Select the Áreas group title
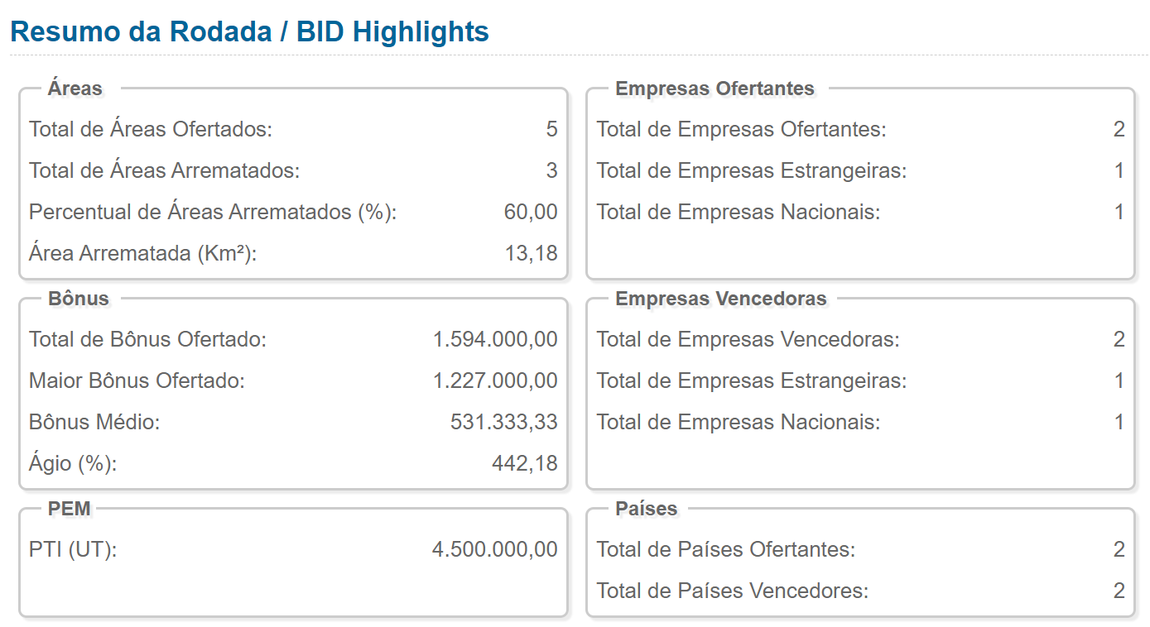The width and height of the screenshot is (1150, 627). (75, 88)
